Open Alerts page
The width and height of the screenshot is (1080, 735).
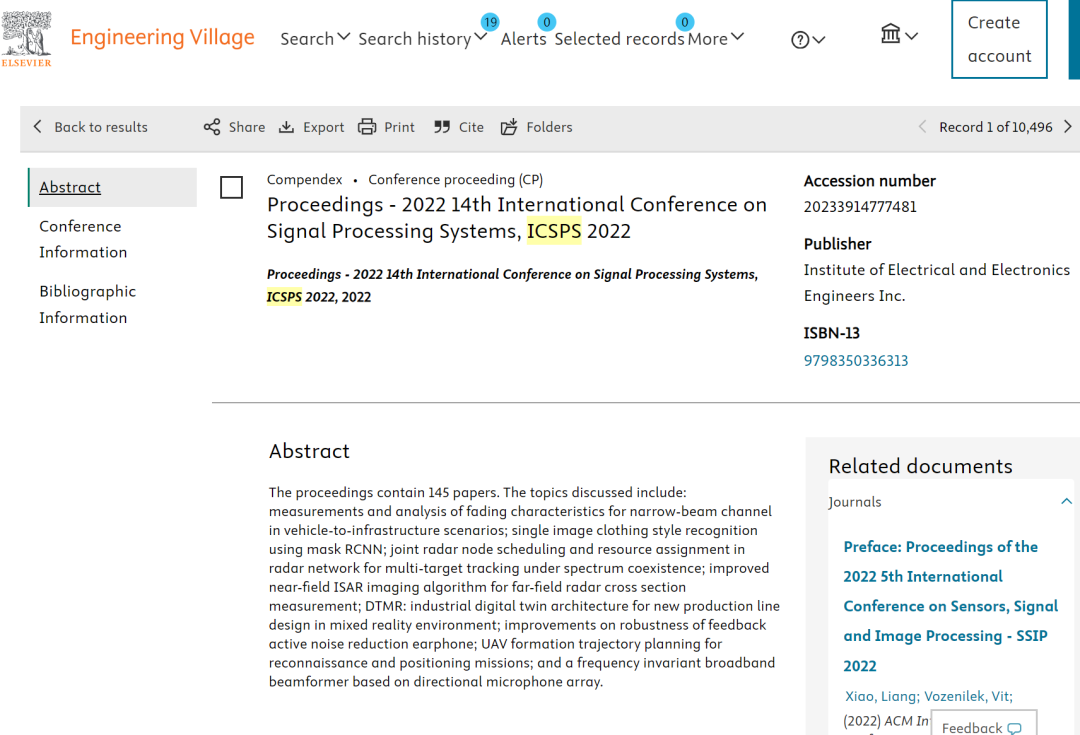tap(523, 39)
